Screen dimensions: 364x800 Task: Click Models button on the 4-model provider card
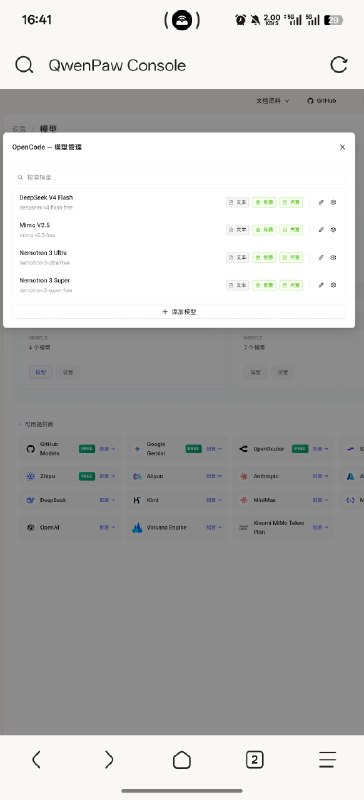[x=40, y=372]
